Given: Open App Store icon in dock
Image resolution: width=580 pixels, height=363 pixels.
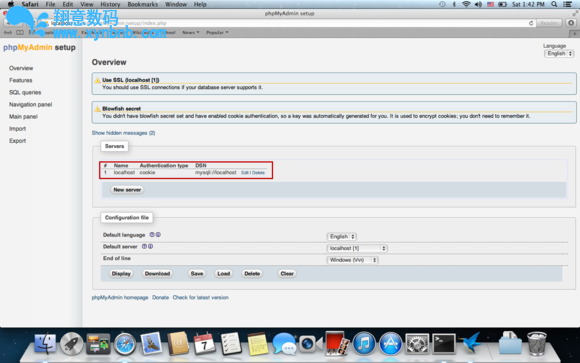Looking at the screenshot, I should (x=391, y=344).
